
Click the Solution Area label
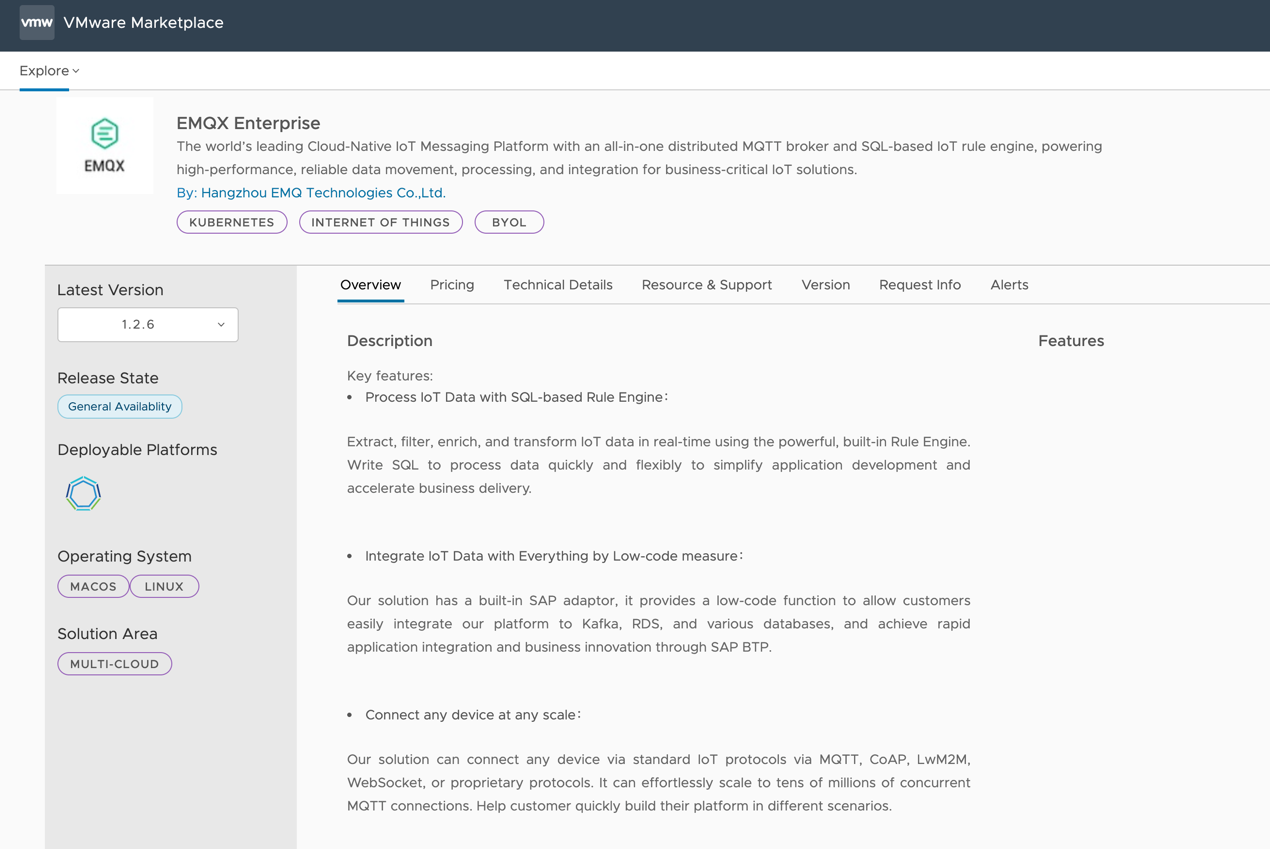tap(107, 634)
